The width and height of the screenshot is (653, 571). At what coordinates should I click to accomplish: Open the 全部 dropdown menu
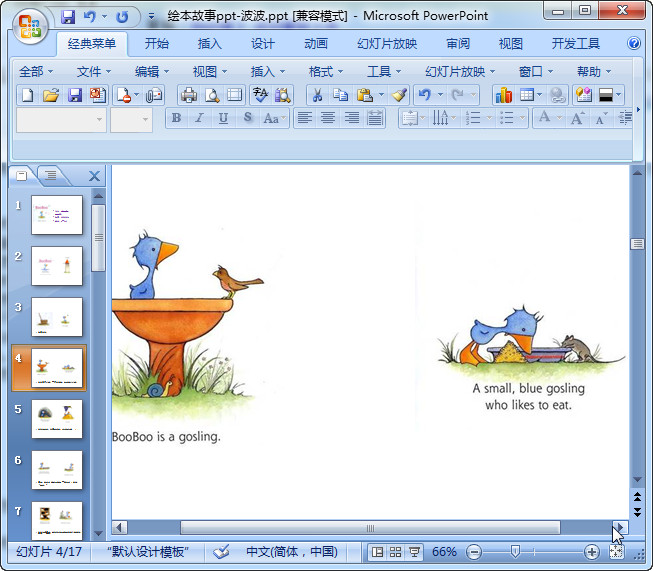pos(36,72)
